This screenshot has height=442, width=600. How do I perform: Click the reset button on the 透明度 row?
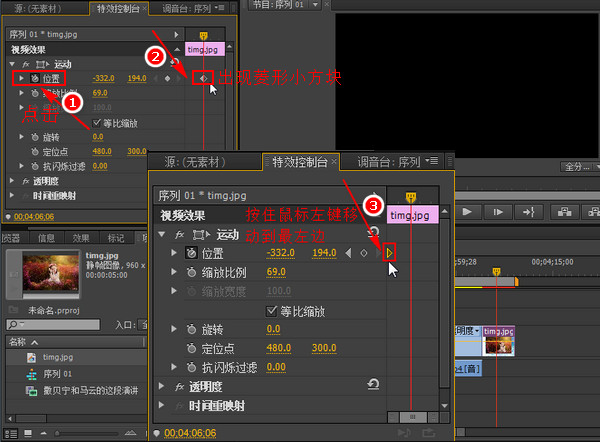[373, 384]
